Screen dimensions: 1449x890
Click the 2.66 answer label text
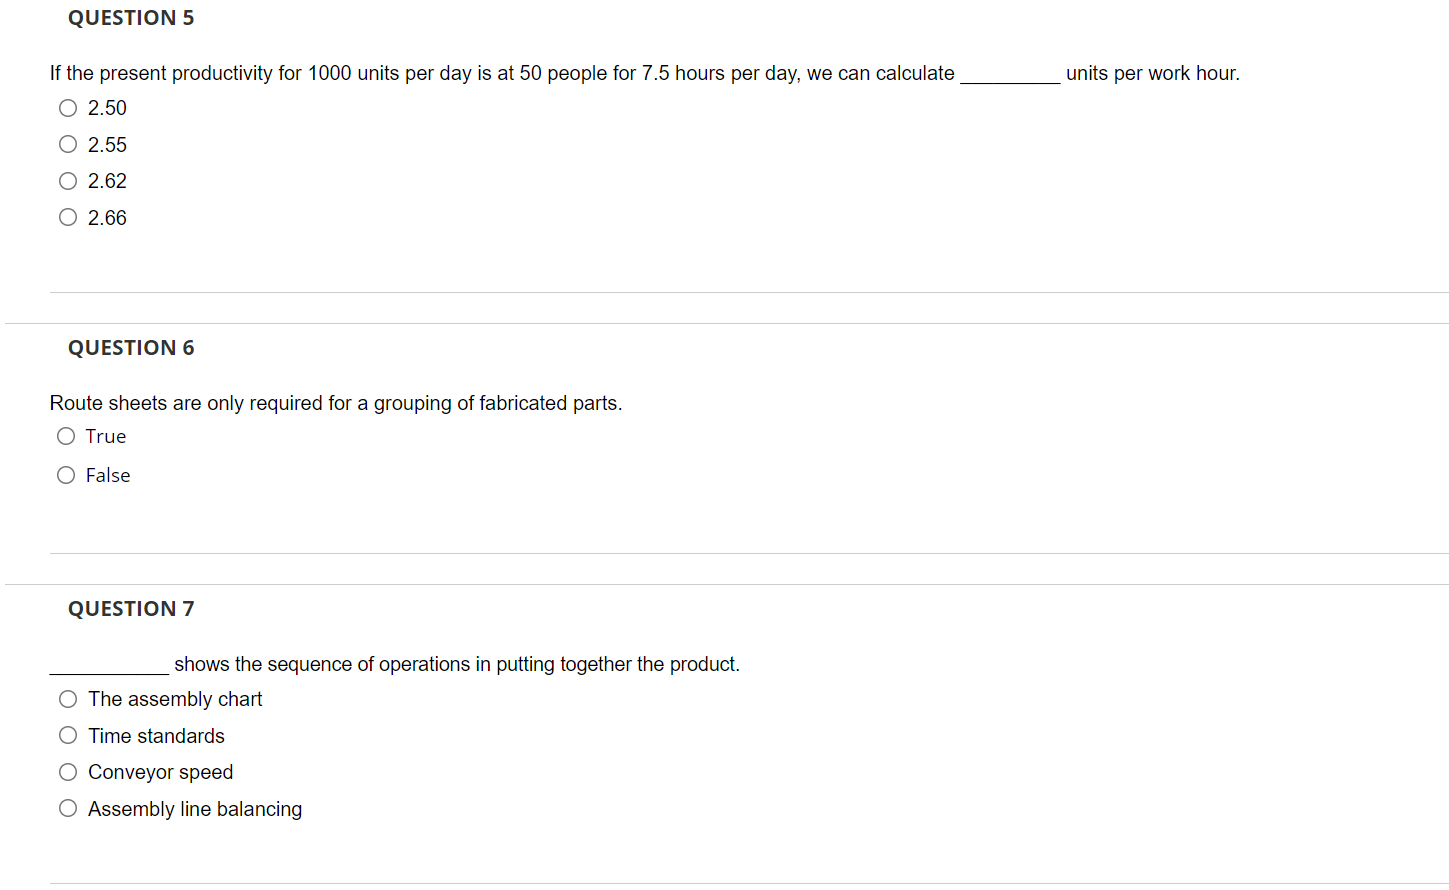tap(106, 217)
